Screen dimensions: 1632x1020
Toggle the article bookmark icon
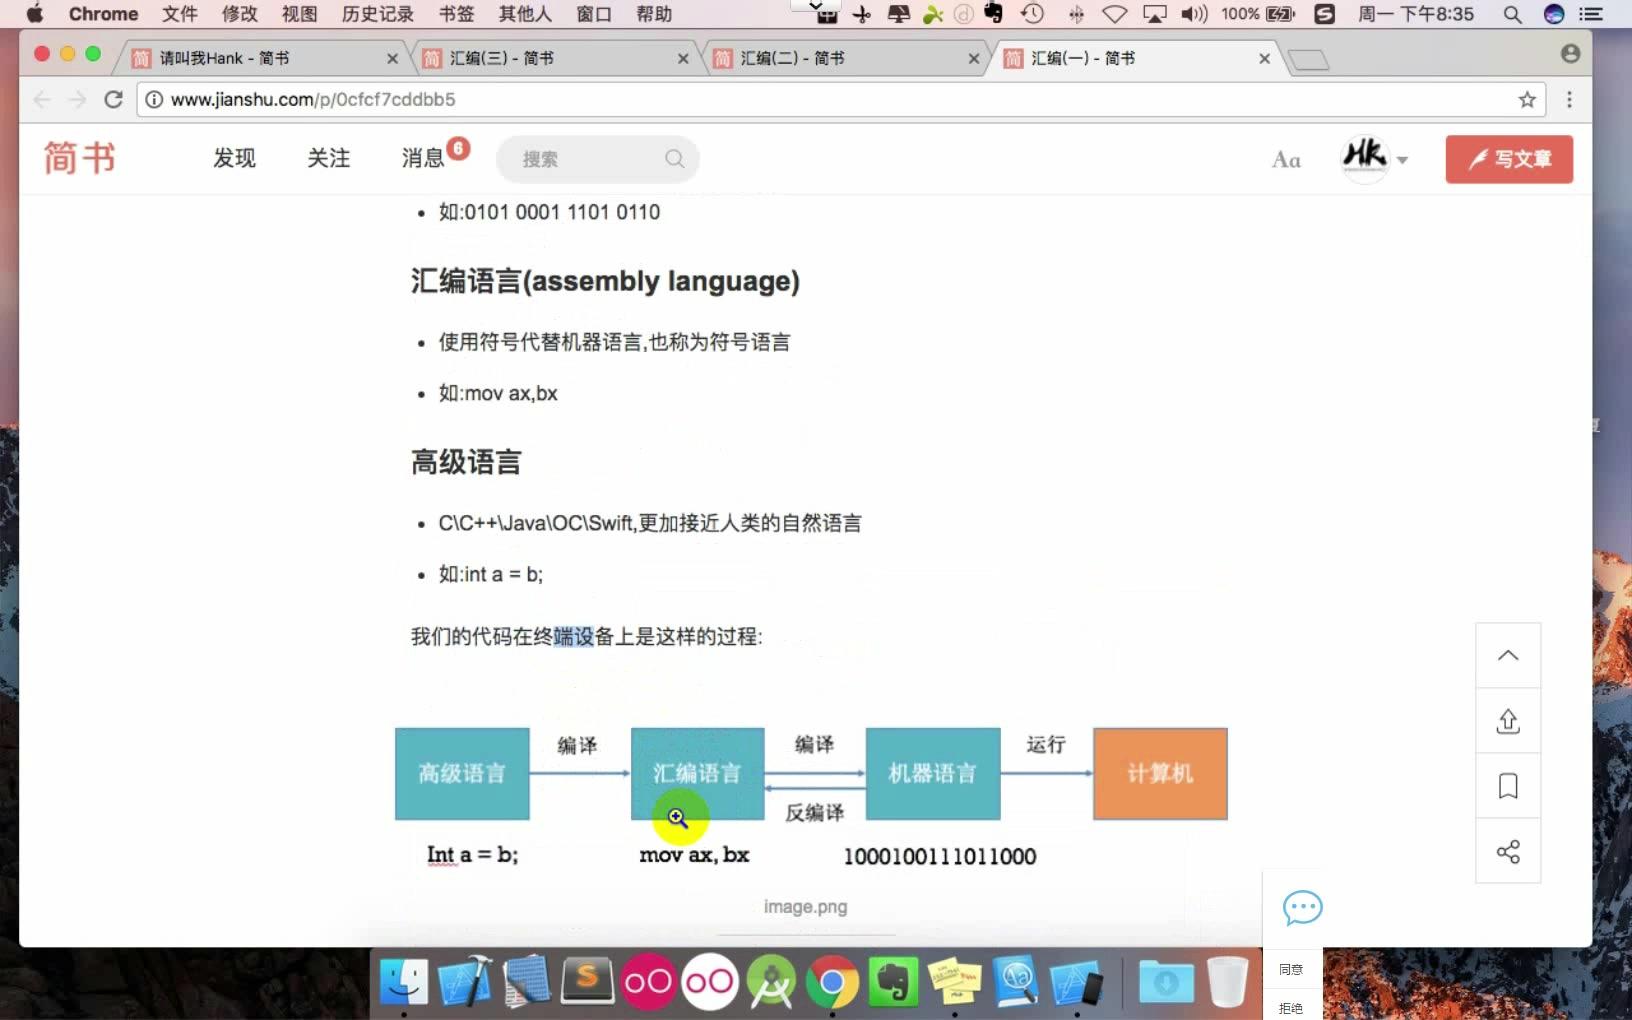pos(1508,786)
